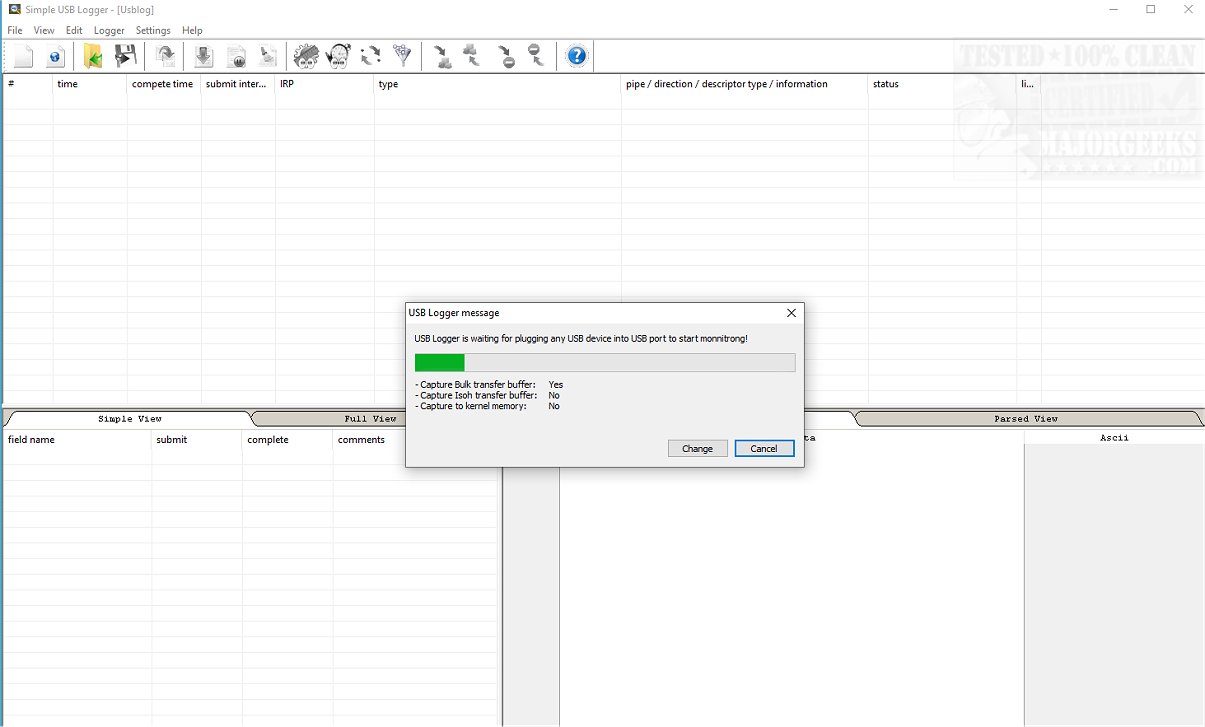This screenshot has width=1205, height=727.
Task: Click the 'IRP' column header
Action: pyautogui.click(x=325, y=84)
